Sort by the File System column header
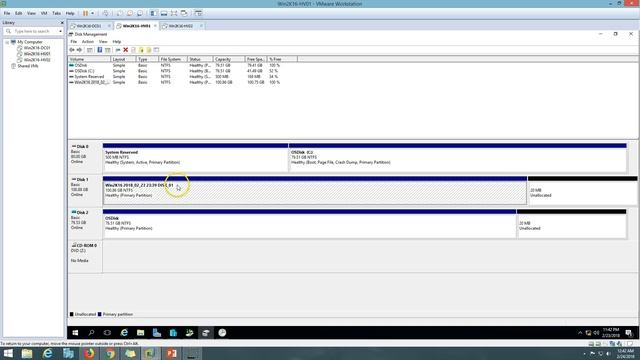Viewport: 640px width, 360px height. (x=173, y=59)
